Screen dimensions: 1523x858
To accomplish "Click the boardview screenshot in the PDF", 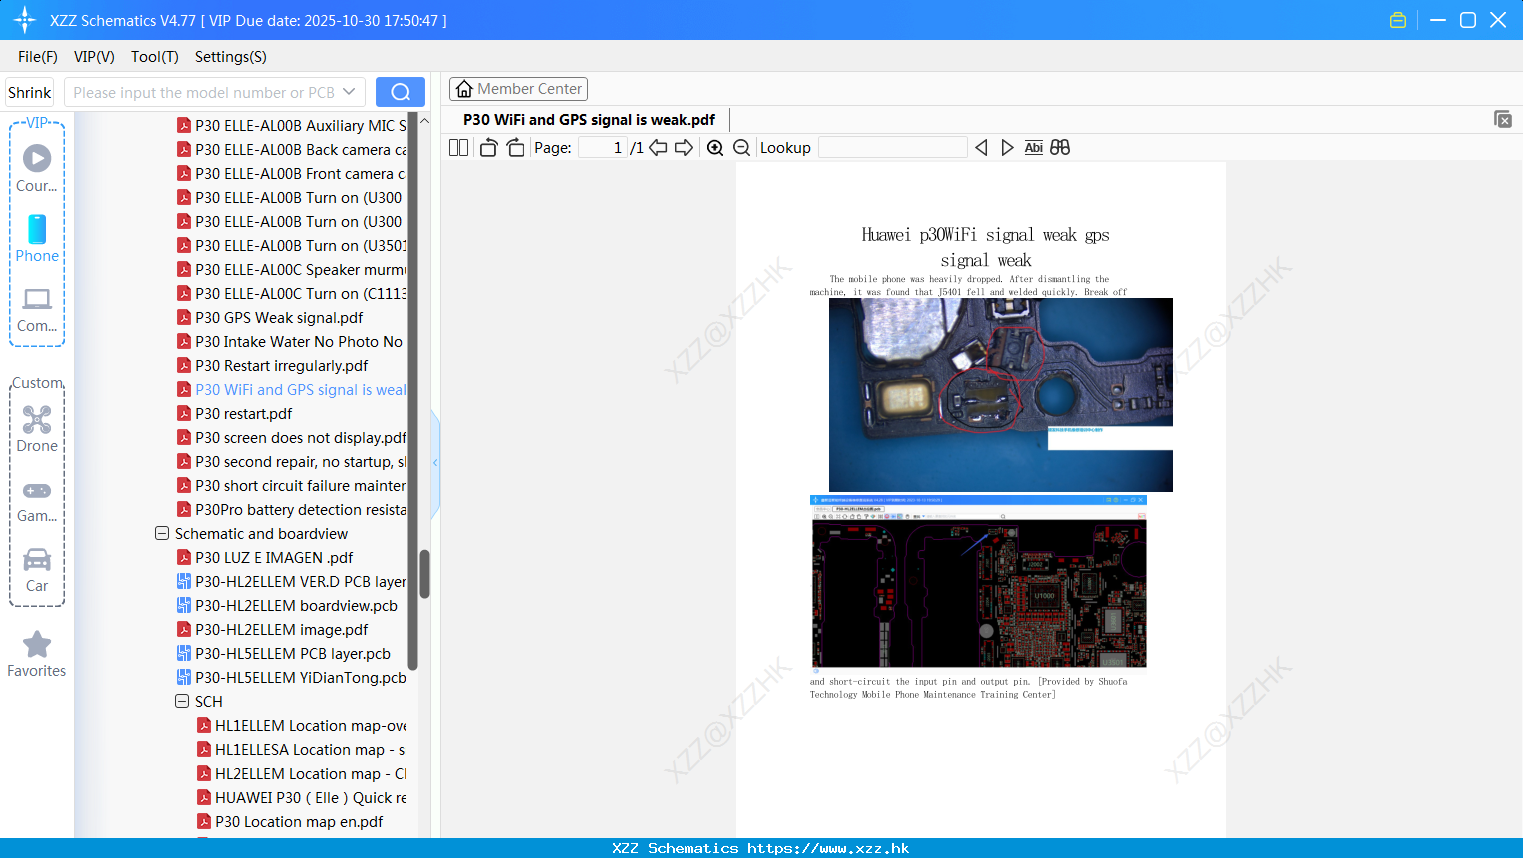I will pyautogui.click(x=978, y=581).
